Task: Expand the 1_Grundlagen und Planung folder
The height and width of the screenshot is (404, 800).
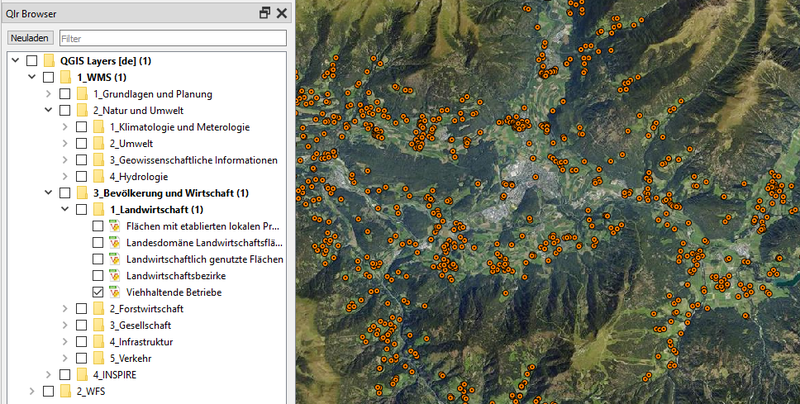Action: 48,94
